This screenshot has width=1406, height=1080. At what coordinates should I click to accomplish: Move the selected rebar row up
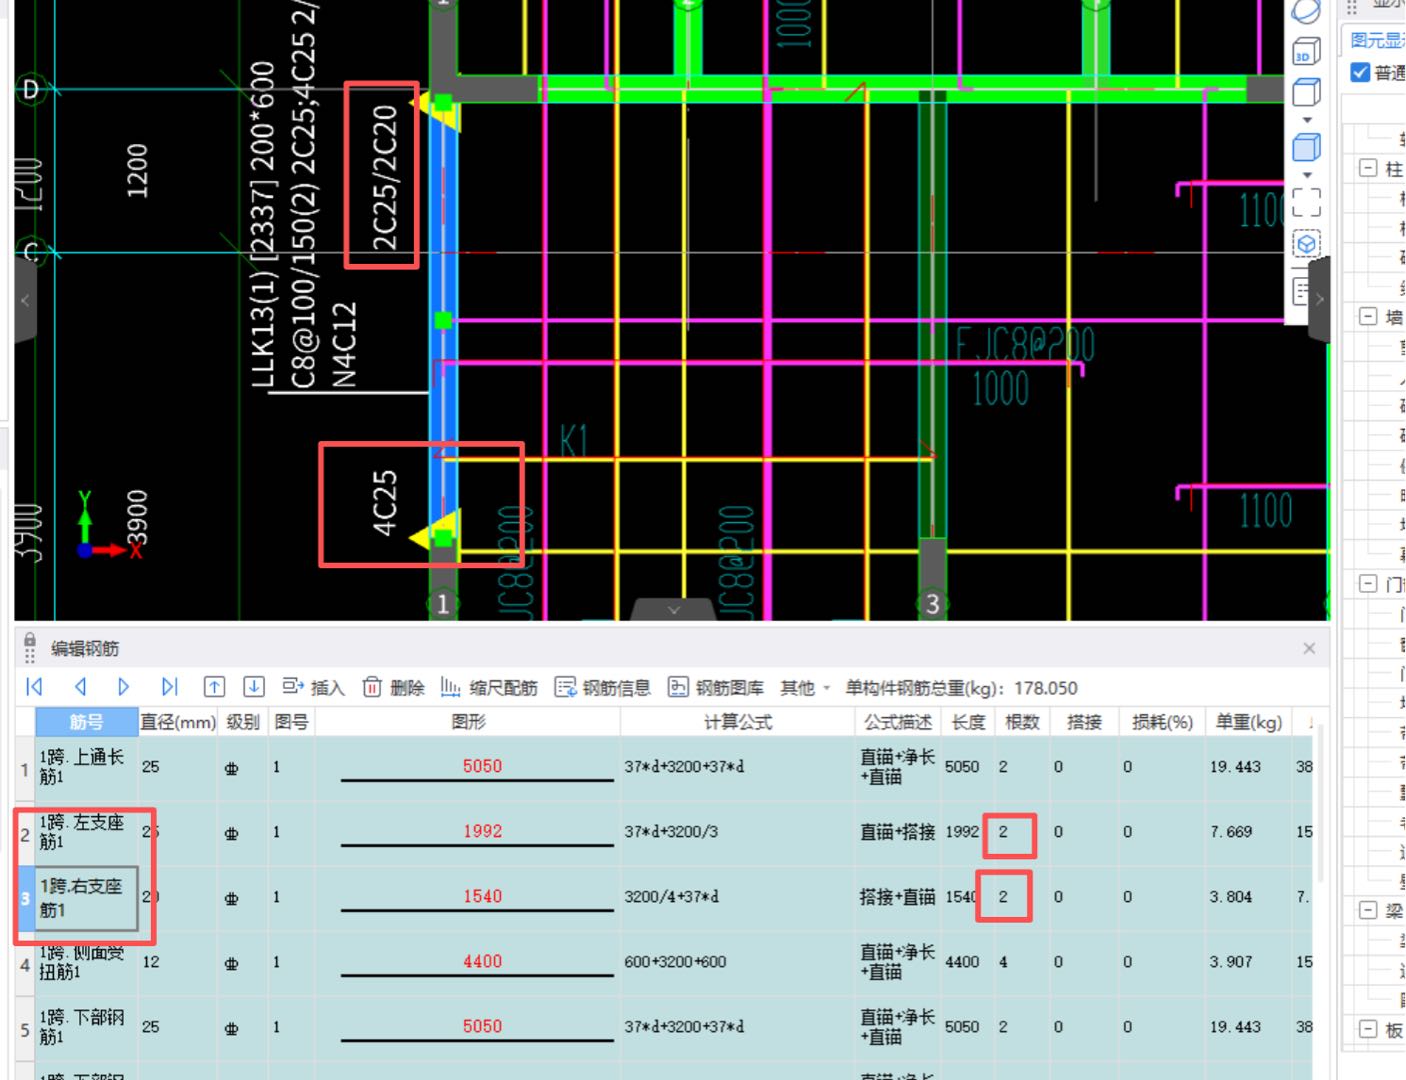(214, 687)
